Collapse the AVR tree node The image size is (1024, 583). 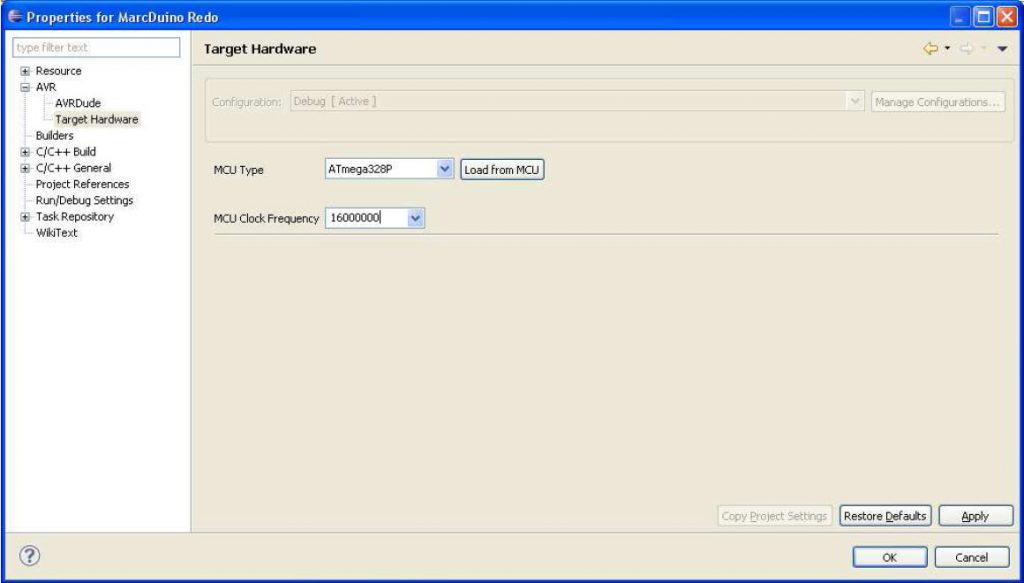pyautogui.click(x=25, y=87)
